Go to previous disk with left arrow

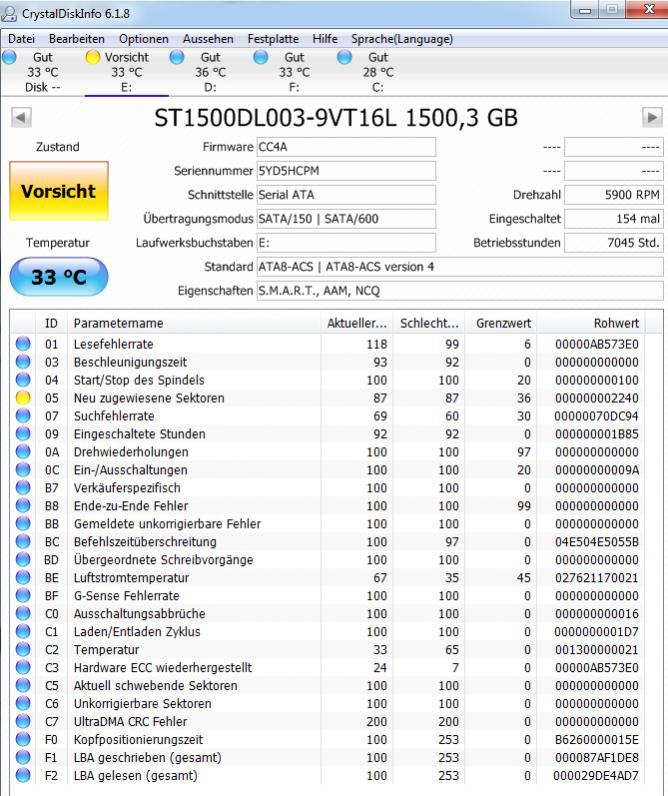[21, 118]
